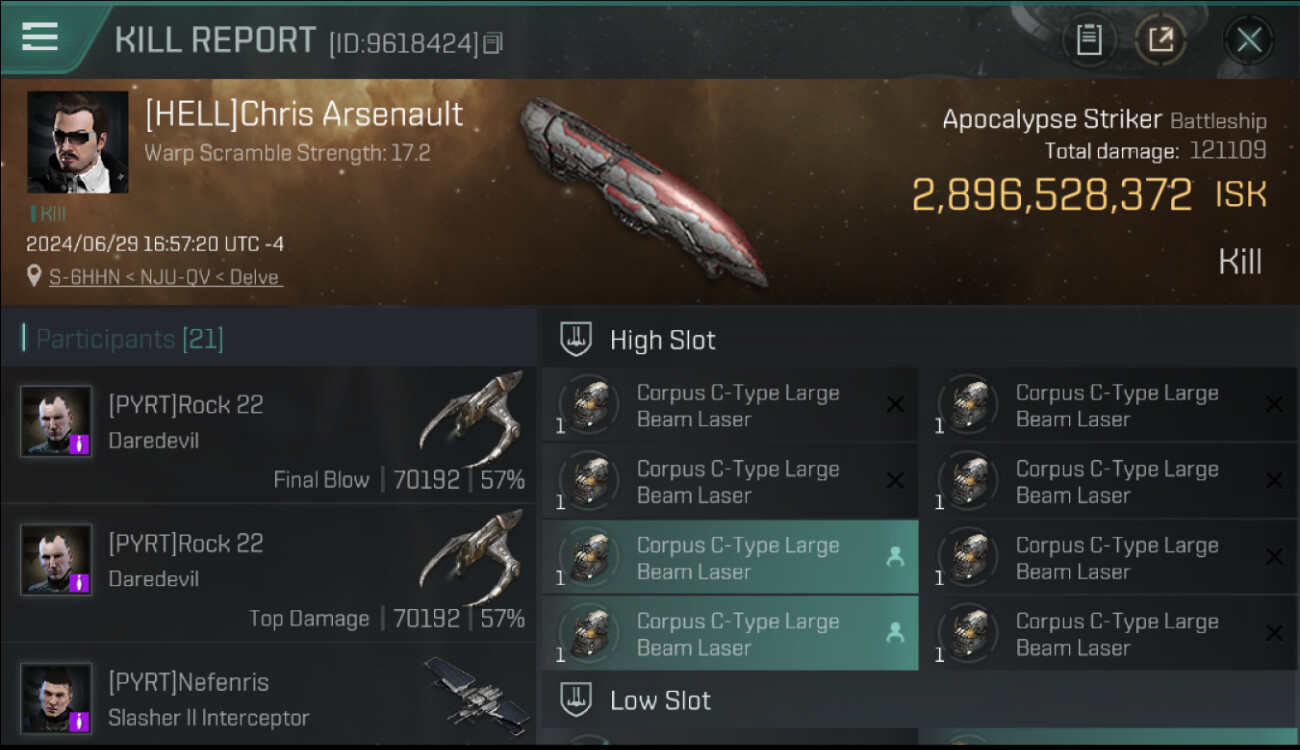Click the share export icon
1300x750 pixels.
(x=1160, y=40)
